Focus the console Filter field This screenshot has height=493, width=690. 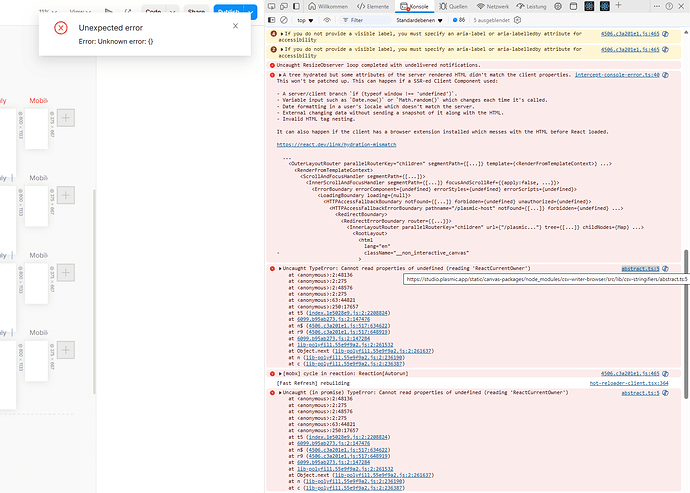coord(365,20)
